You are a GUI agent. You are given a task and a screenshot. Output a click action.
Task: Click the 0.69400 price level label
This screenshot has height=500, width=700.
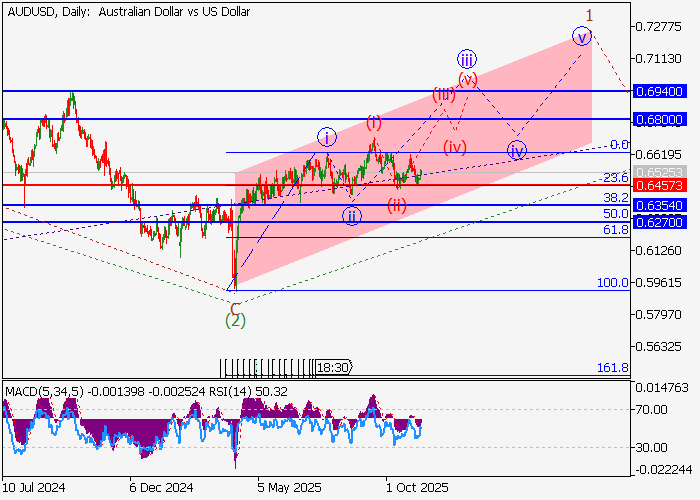(663, 91)
